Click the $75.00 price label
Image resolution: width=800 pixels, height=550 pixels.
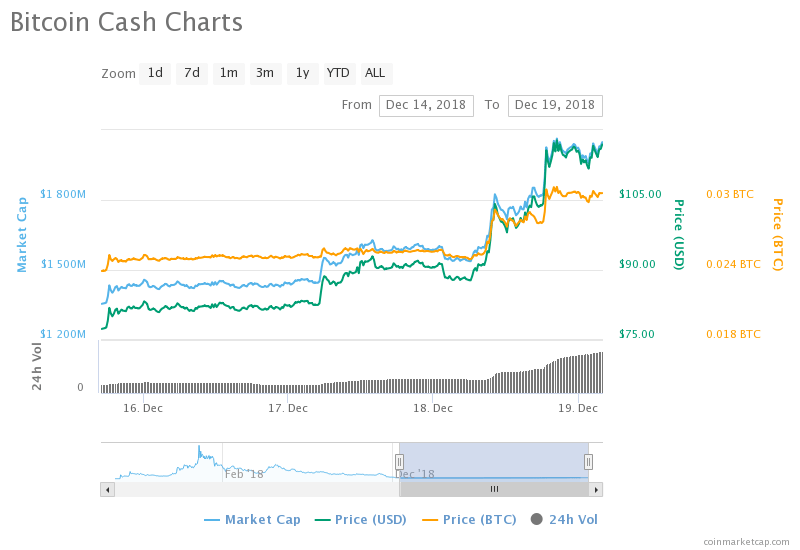(637, 334)
